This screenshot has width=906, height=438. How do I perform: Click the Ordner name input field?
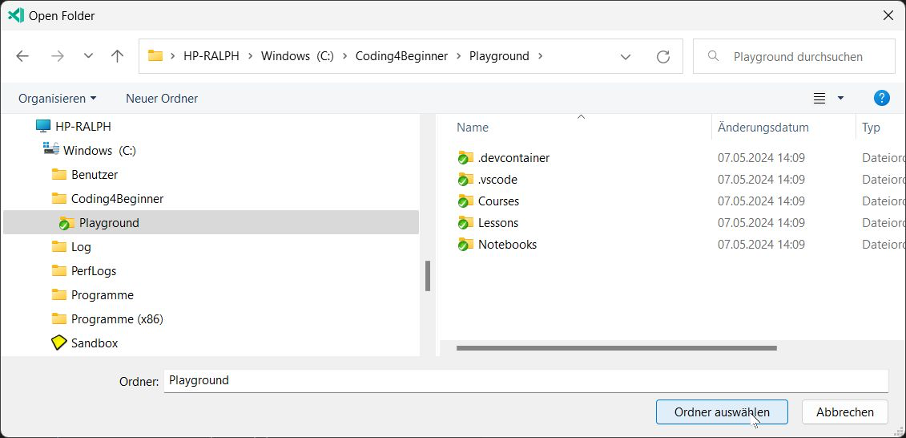tap(526, 381)
